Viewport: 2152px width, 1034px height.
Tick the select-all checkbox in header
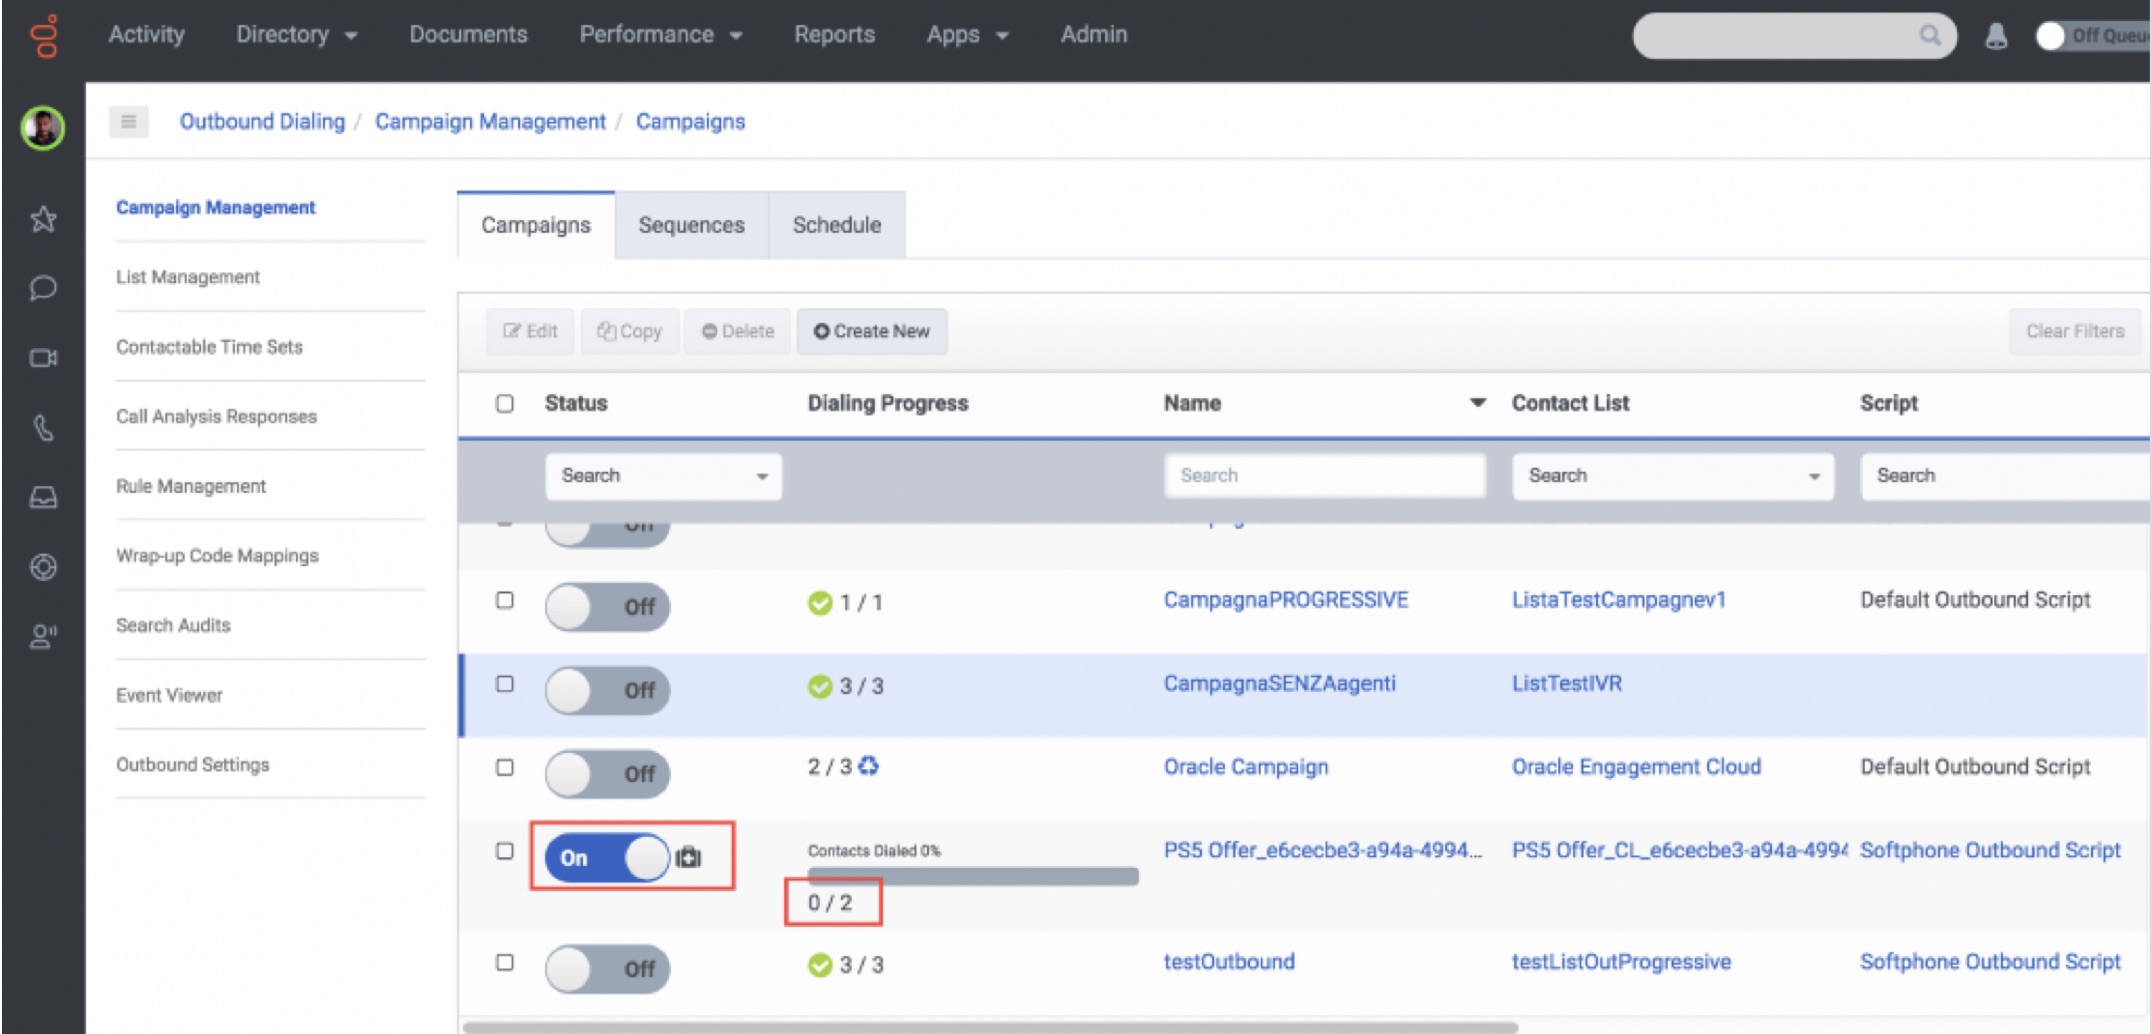505,403
